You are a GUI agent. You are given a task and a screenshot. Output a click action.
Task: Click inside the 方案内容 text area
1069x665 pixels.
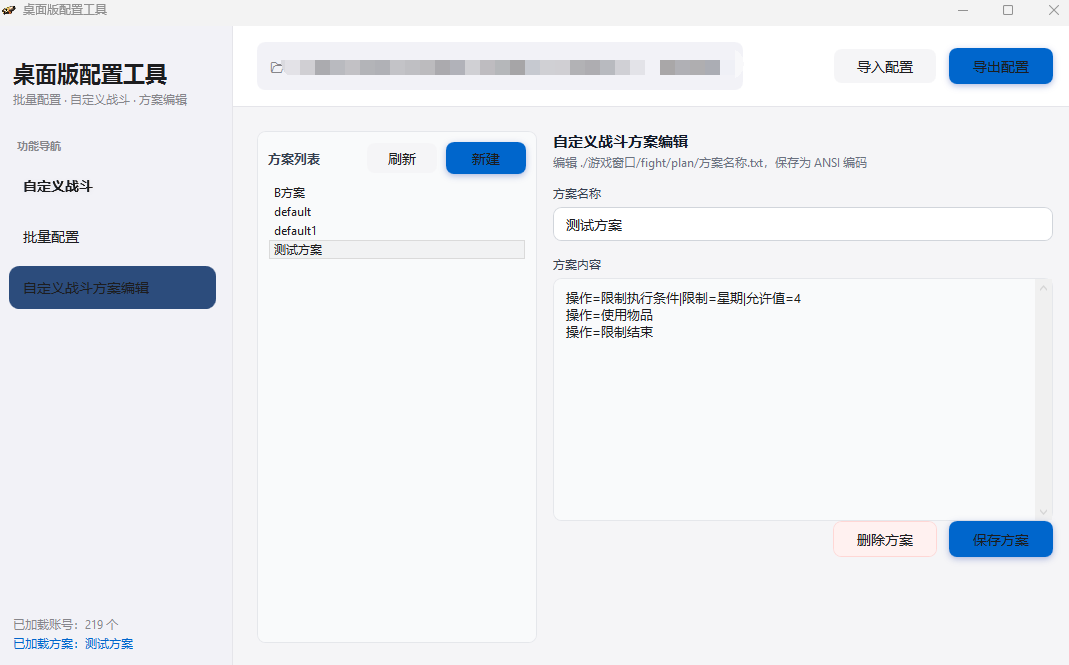pyautogui.click(x=795, y=420)
